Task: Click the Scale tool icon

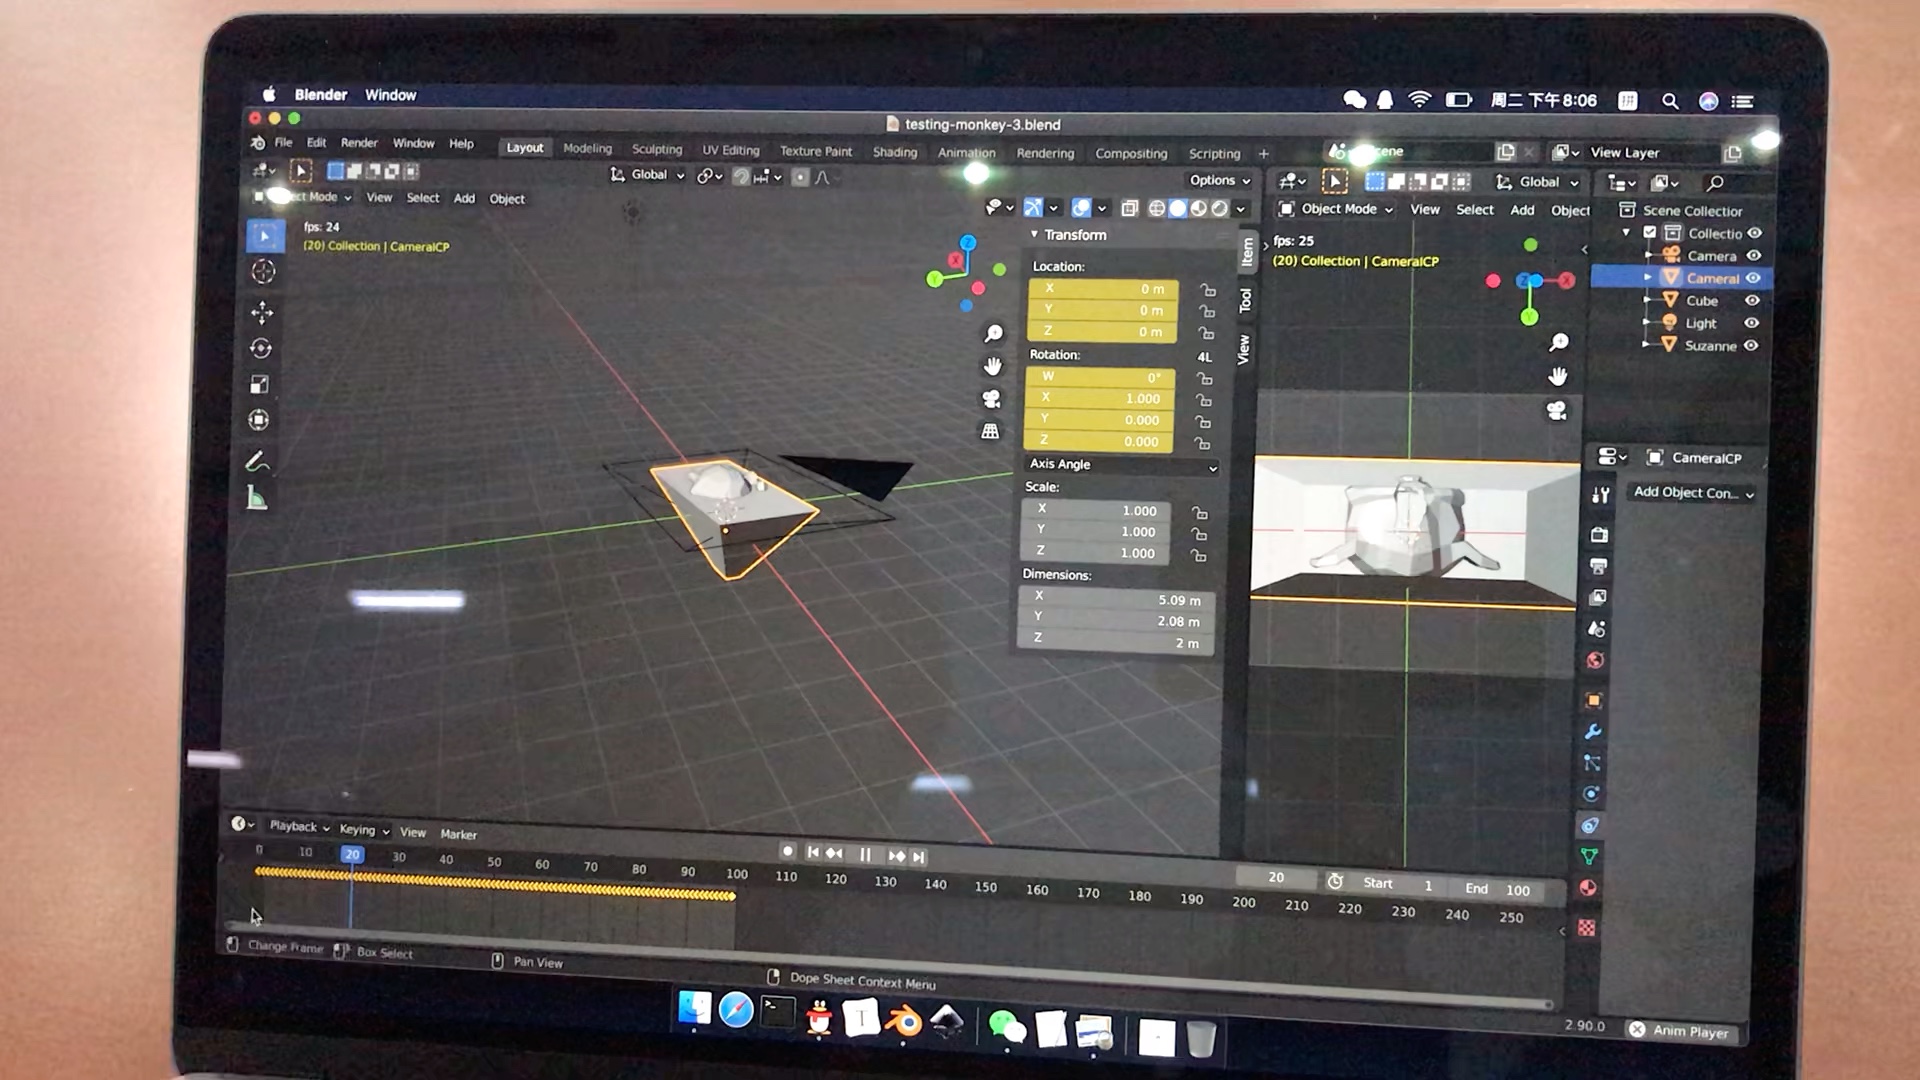Action: (260, 382)
